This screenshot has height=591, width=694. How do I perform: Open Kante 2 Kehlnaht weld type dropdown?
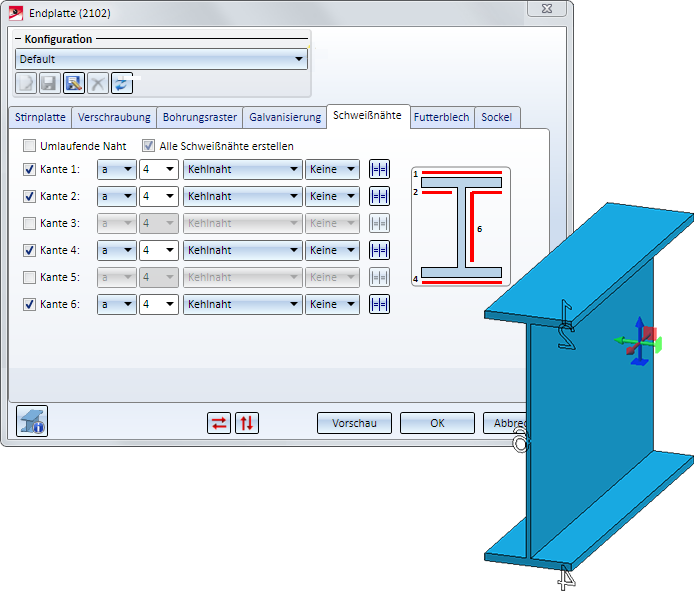[x=243, y=196]
